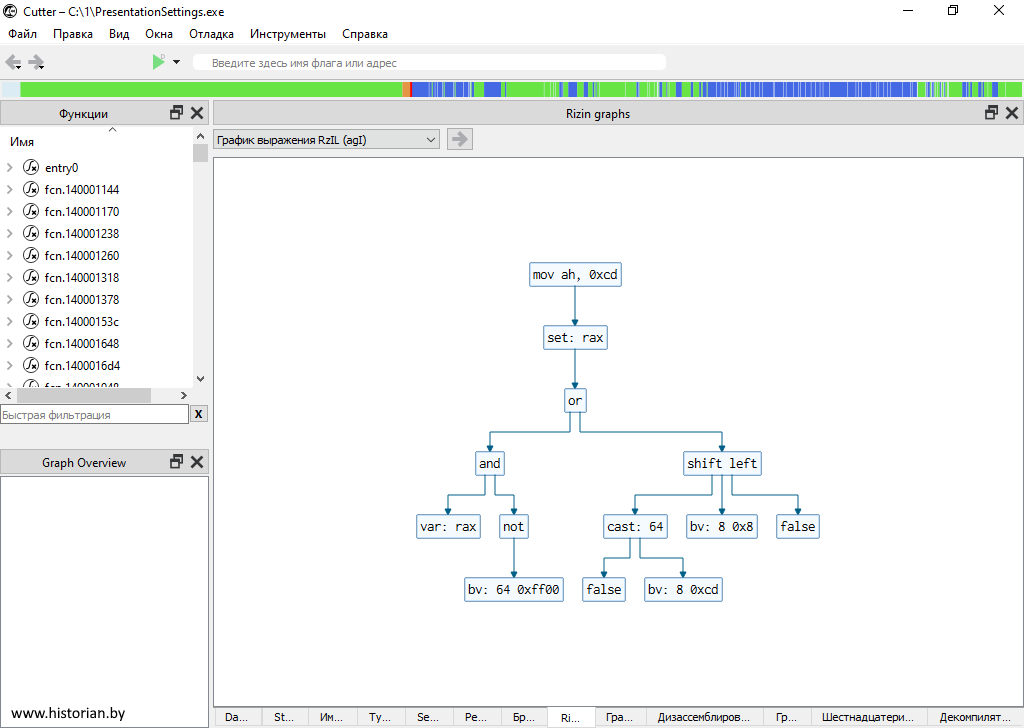Expand the entry0 function tree item

tap(9, 168)
